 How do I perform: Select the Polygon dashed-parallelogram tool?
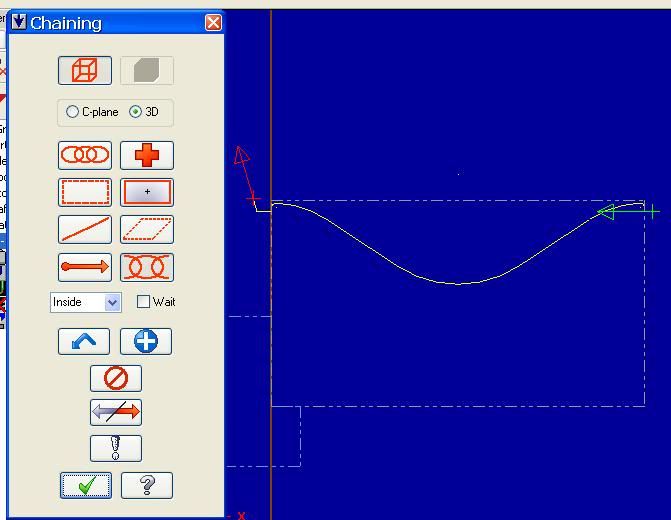147,229
